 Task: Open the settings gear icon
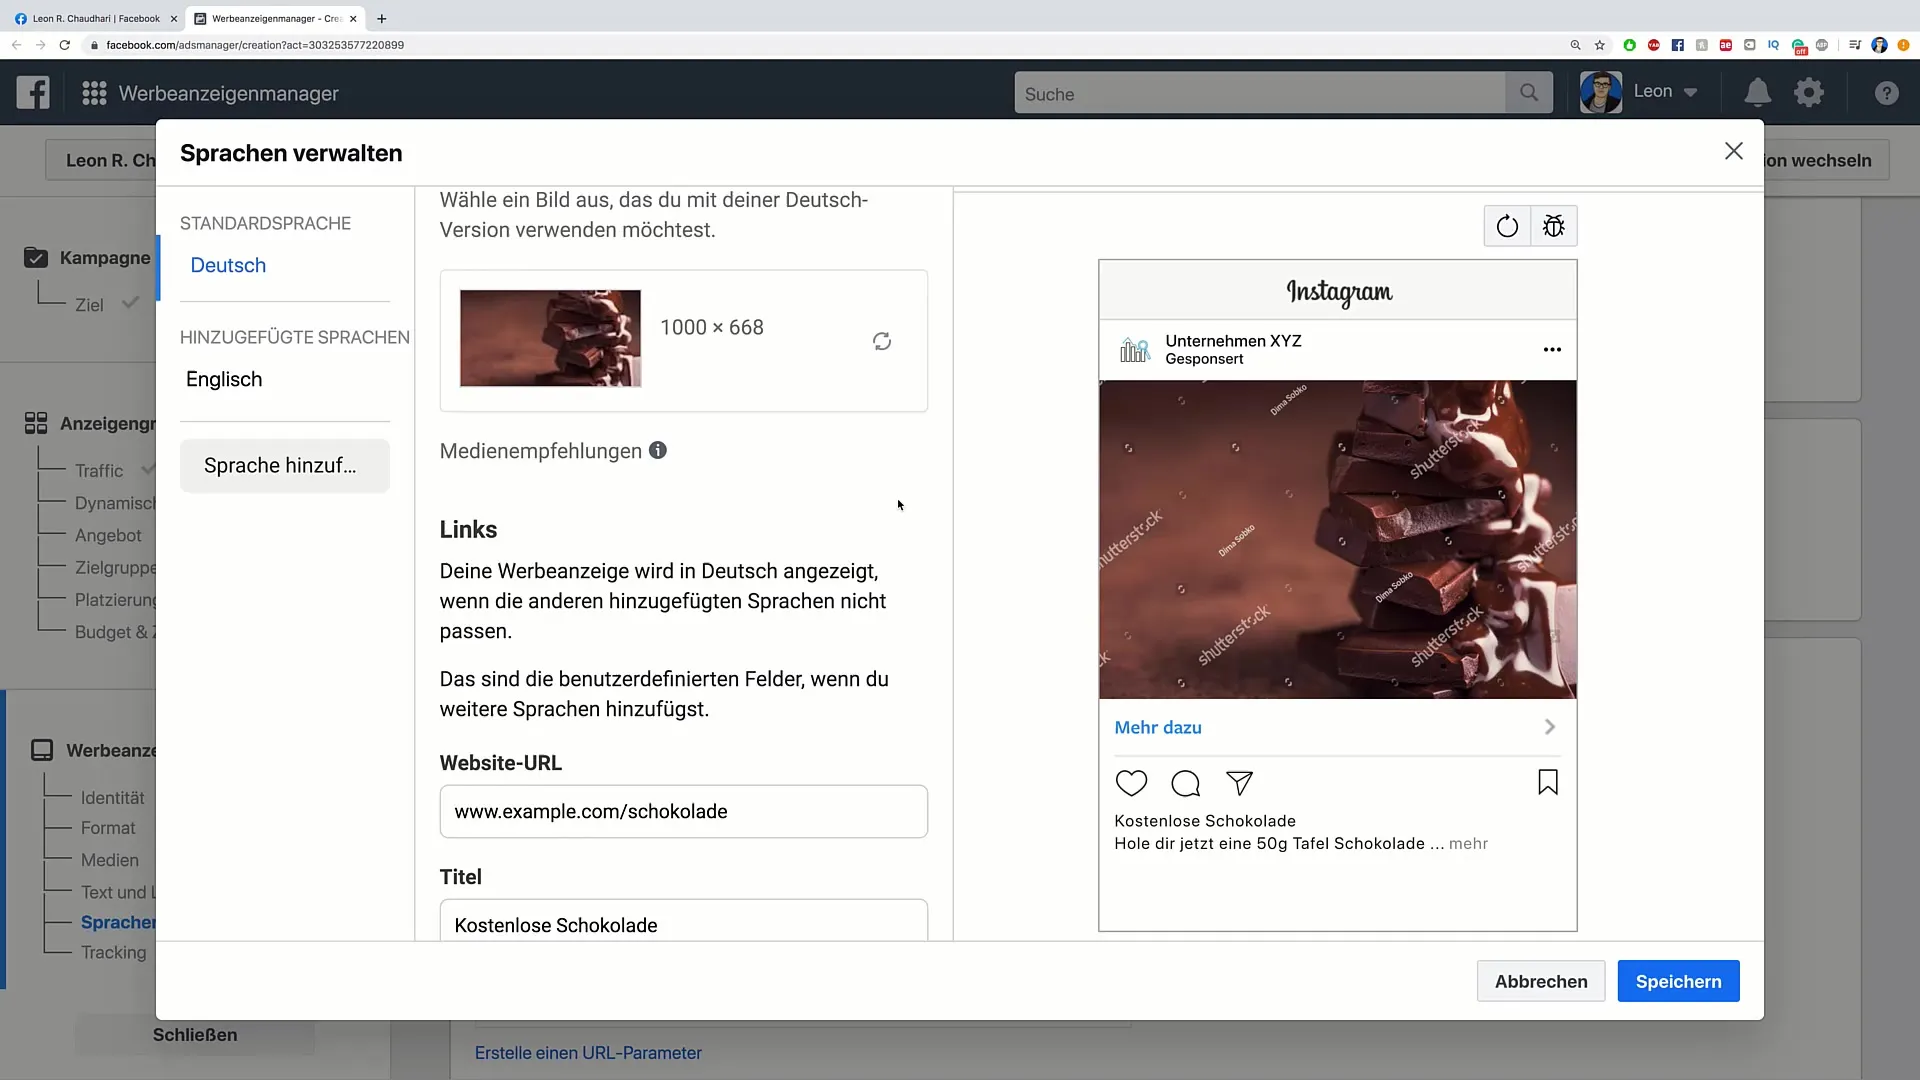coord(1809,92)
